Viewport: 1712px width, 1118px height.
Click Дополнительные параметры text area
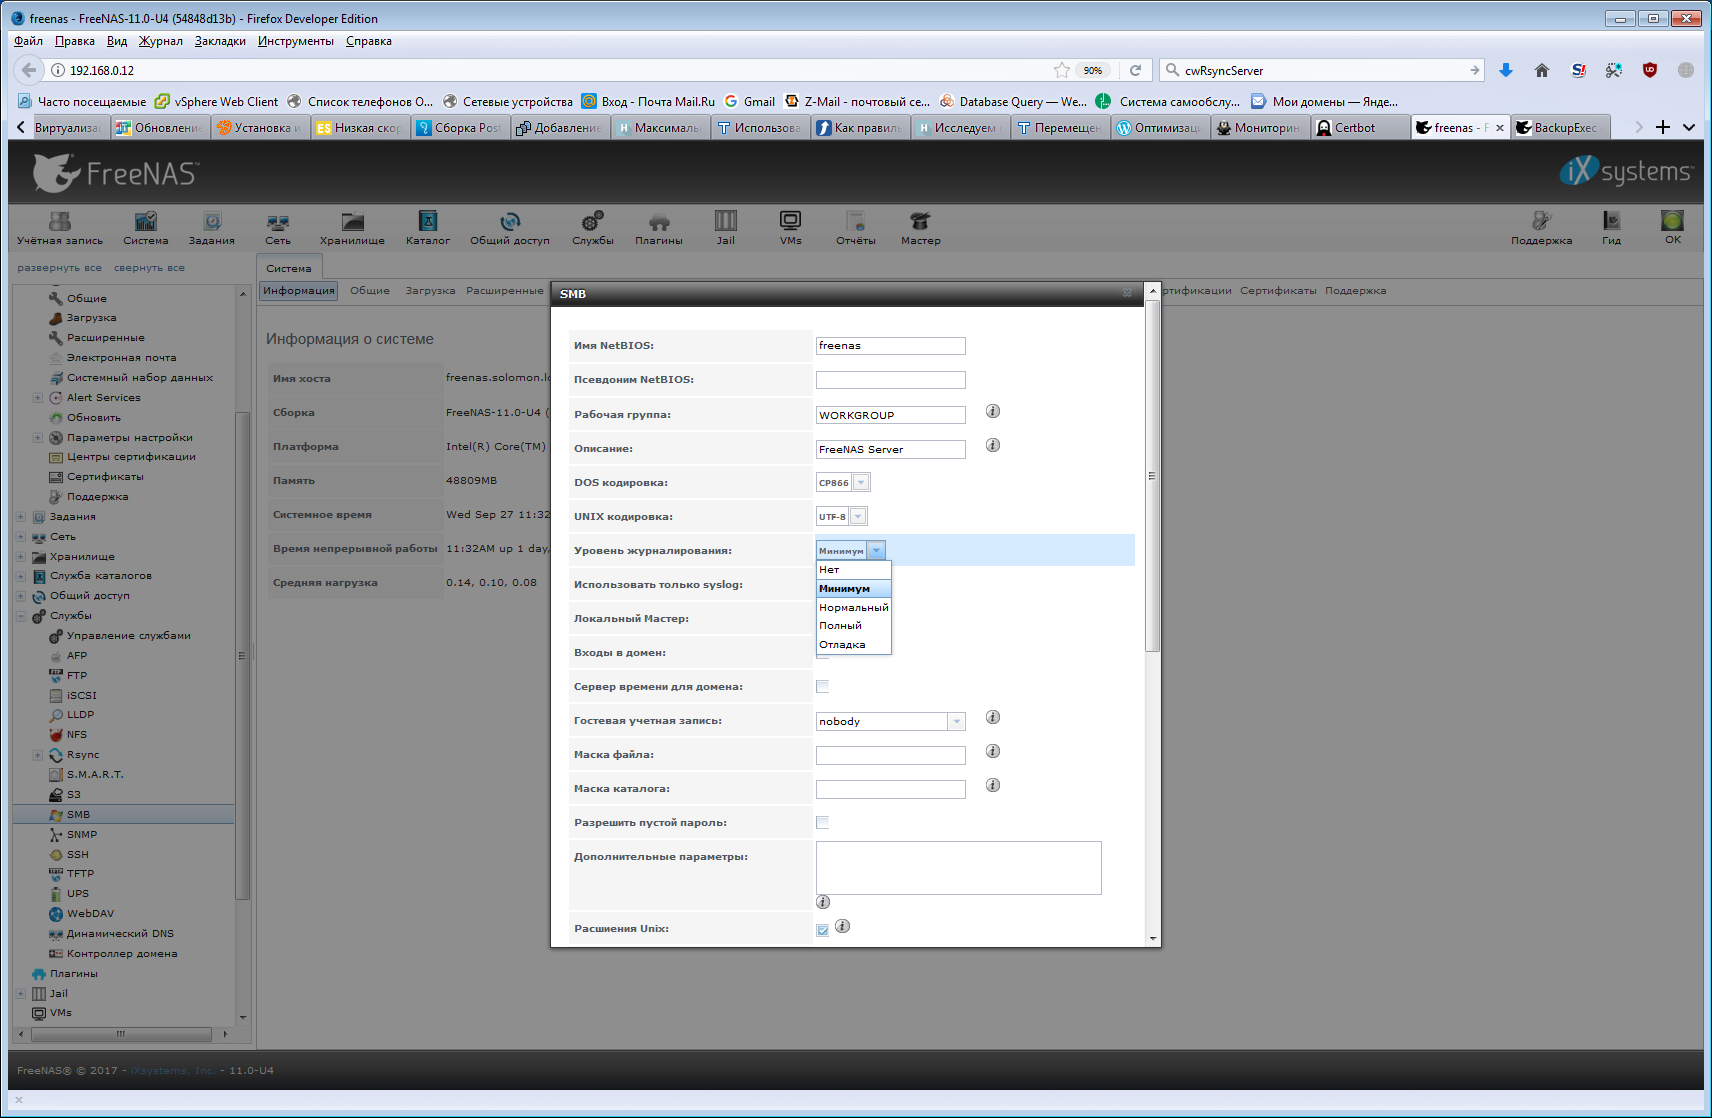pos(958,868)
